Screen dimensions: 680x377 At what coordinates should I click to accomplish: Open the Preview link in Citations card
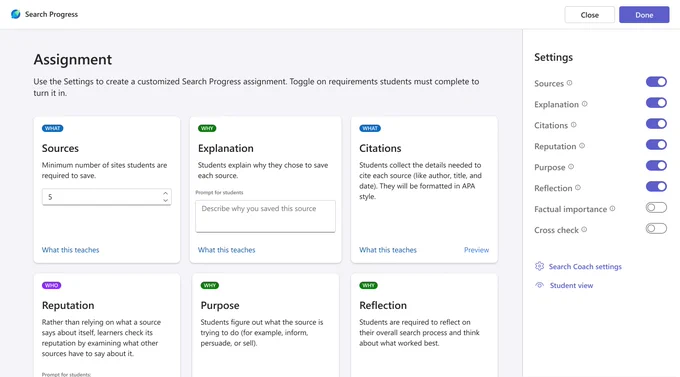[x=476, y=250]
